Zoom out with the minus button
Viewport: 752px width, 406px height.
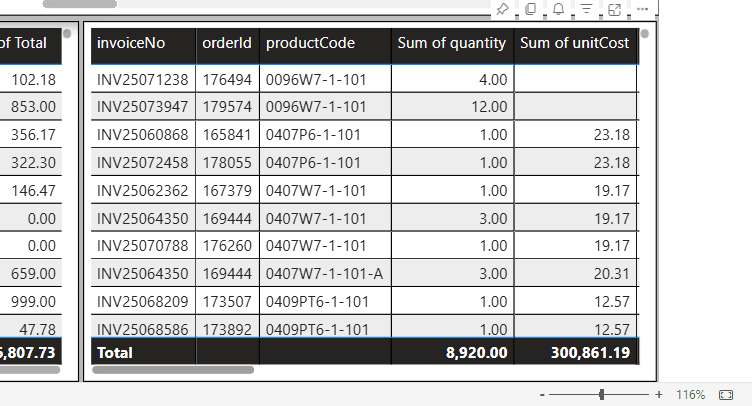pyautogui.click(x=542, y=395)
